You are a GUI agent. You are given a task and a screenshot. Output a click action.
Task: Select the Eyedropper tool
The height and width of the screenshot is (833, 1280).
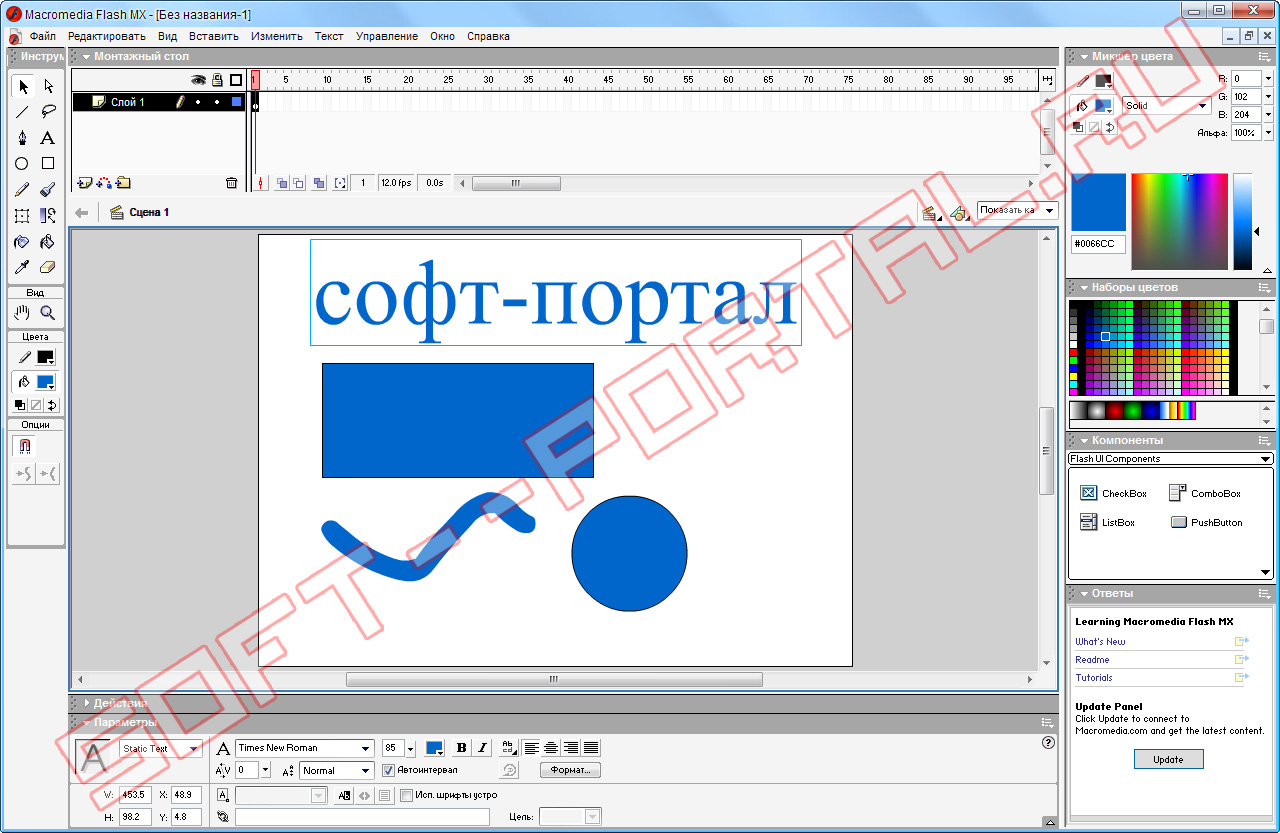click(22, 267)
